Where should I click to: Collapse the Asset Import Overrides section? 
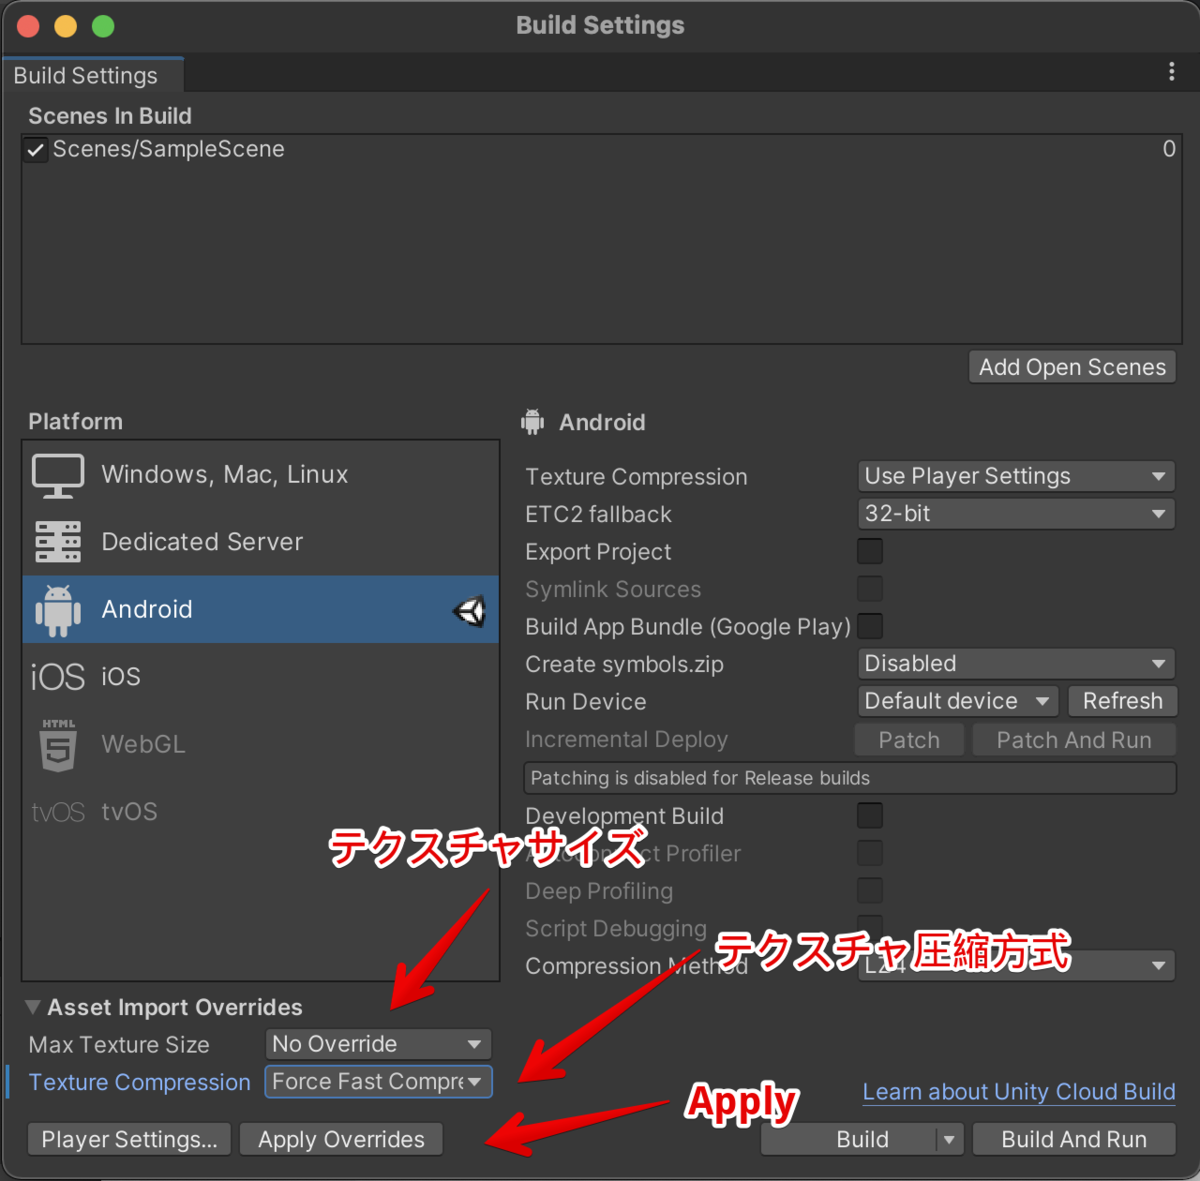click(x=33, y=1007)
